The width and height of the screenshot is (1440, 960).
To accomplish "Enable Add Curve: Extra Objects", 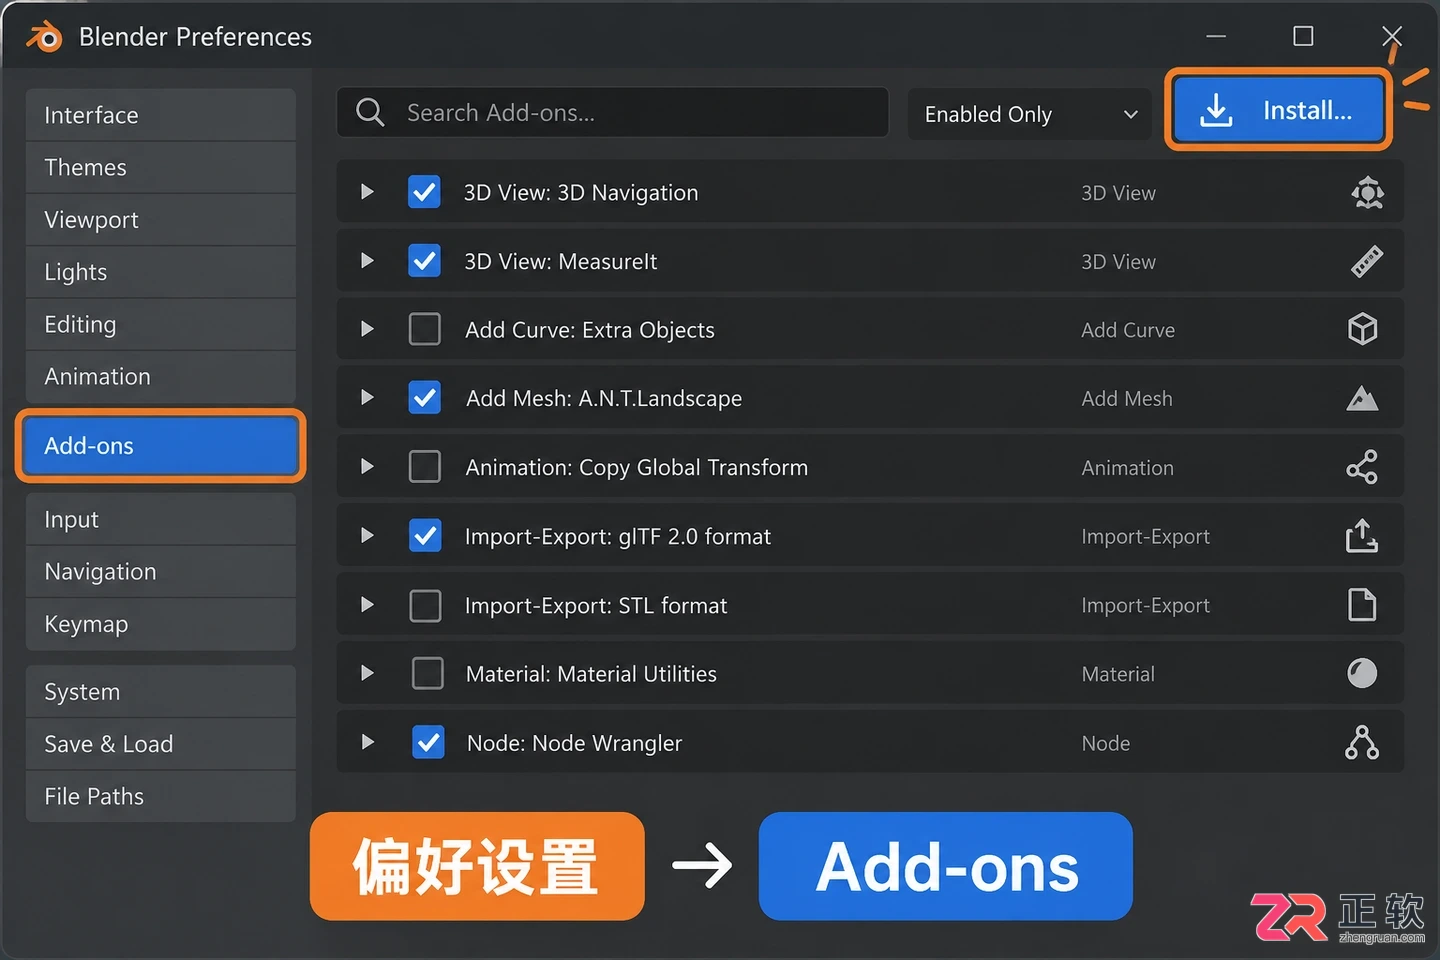I will (425, 329).
